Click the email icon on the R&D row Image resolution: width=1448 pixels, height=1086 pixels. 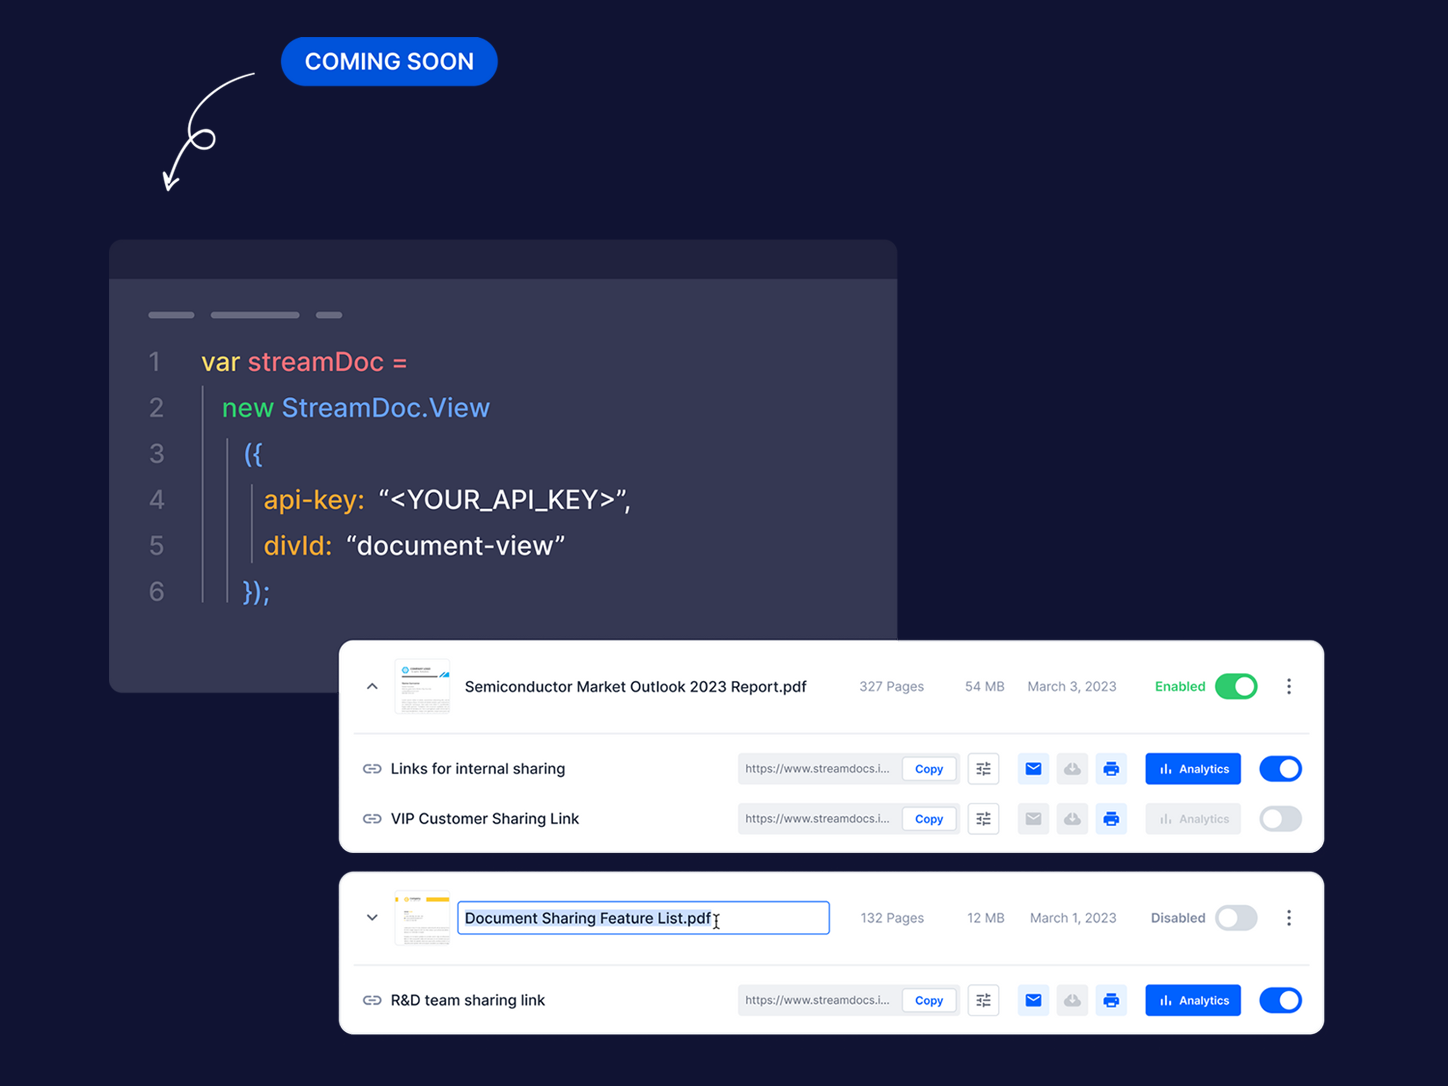click(1032, 1000)
